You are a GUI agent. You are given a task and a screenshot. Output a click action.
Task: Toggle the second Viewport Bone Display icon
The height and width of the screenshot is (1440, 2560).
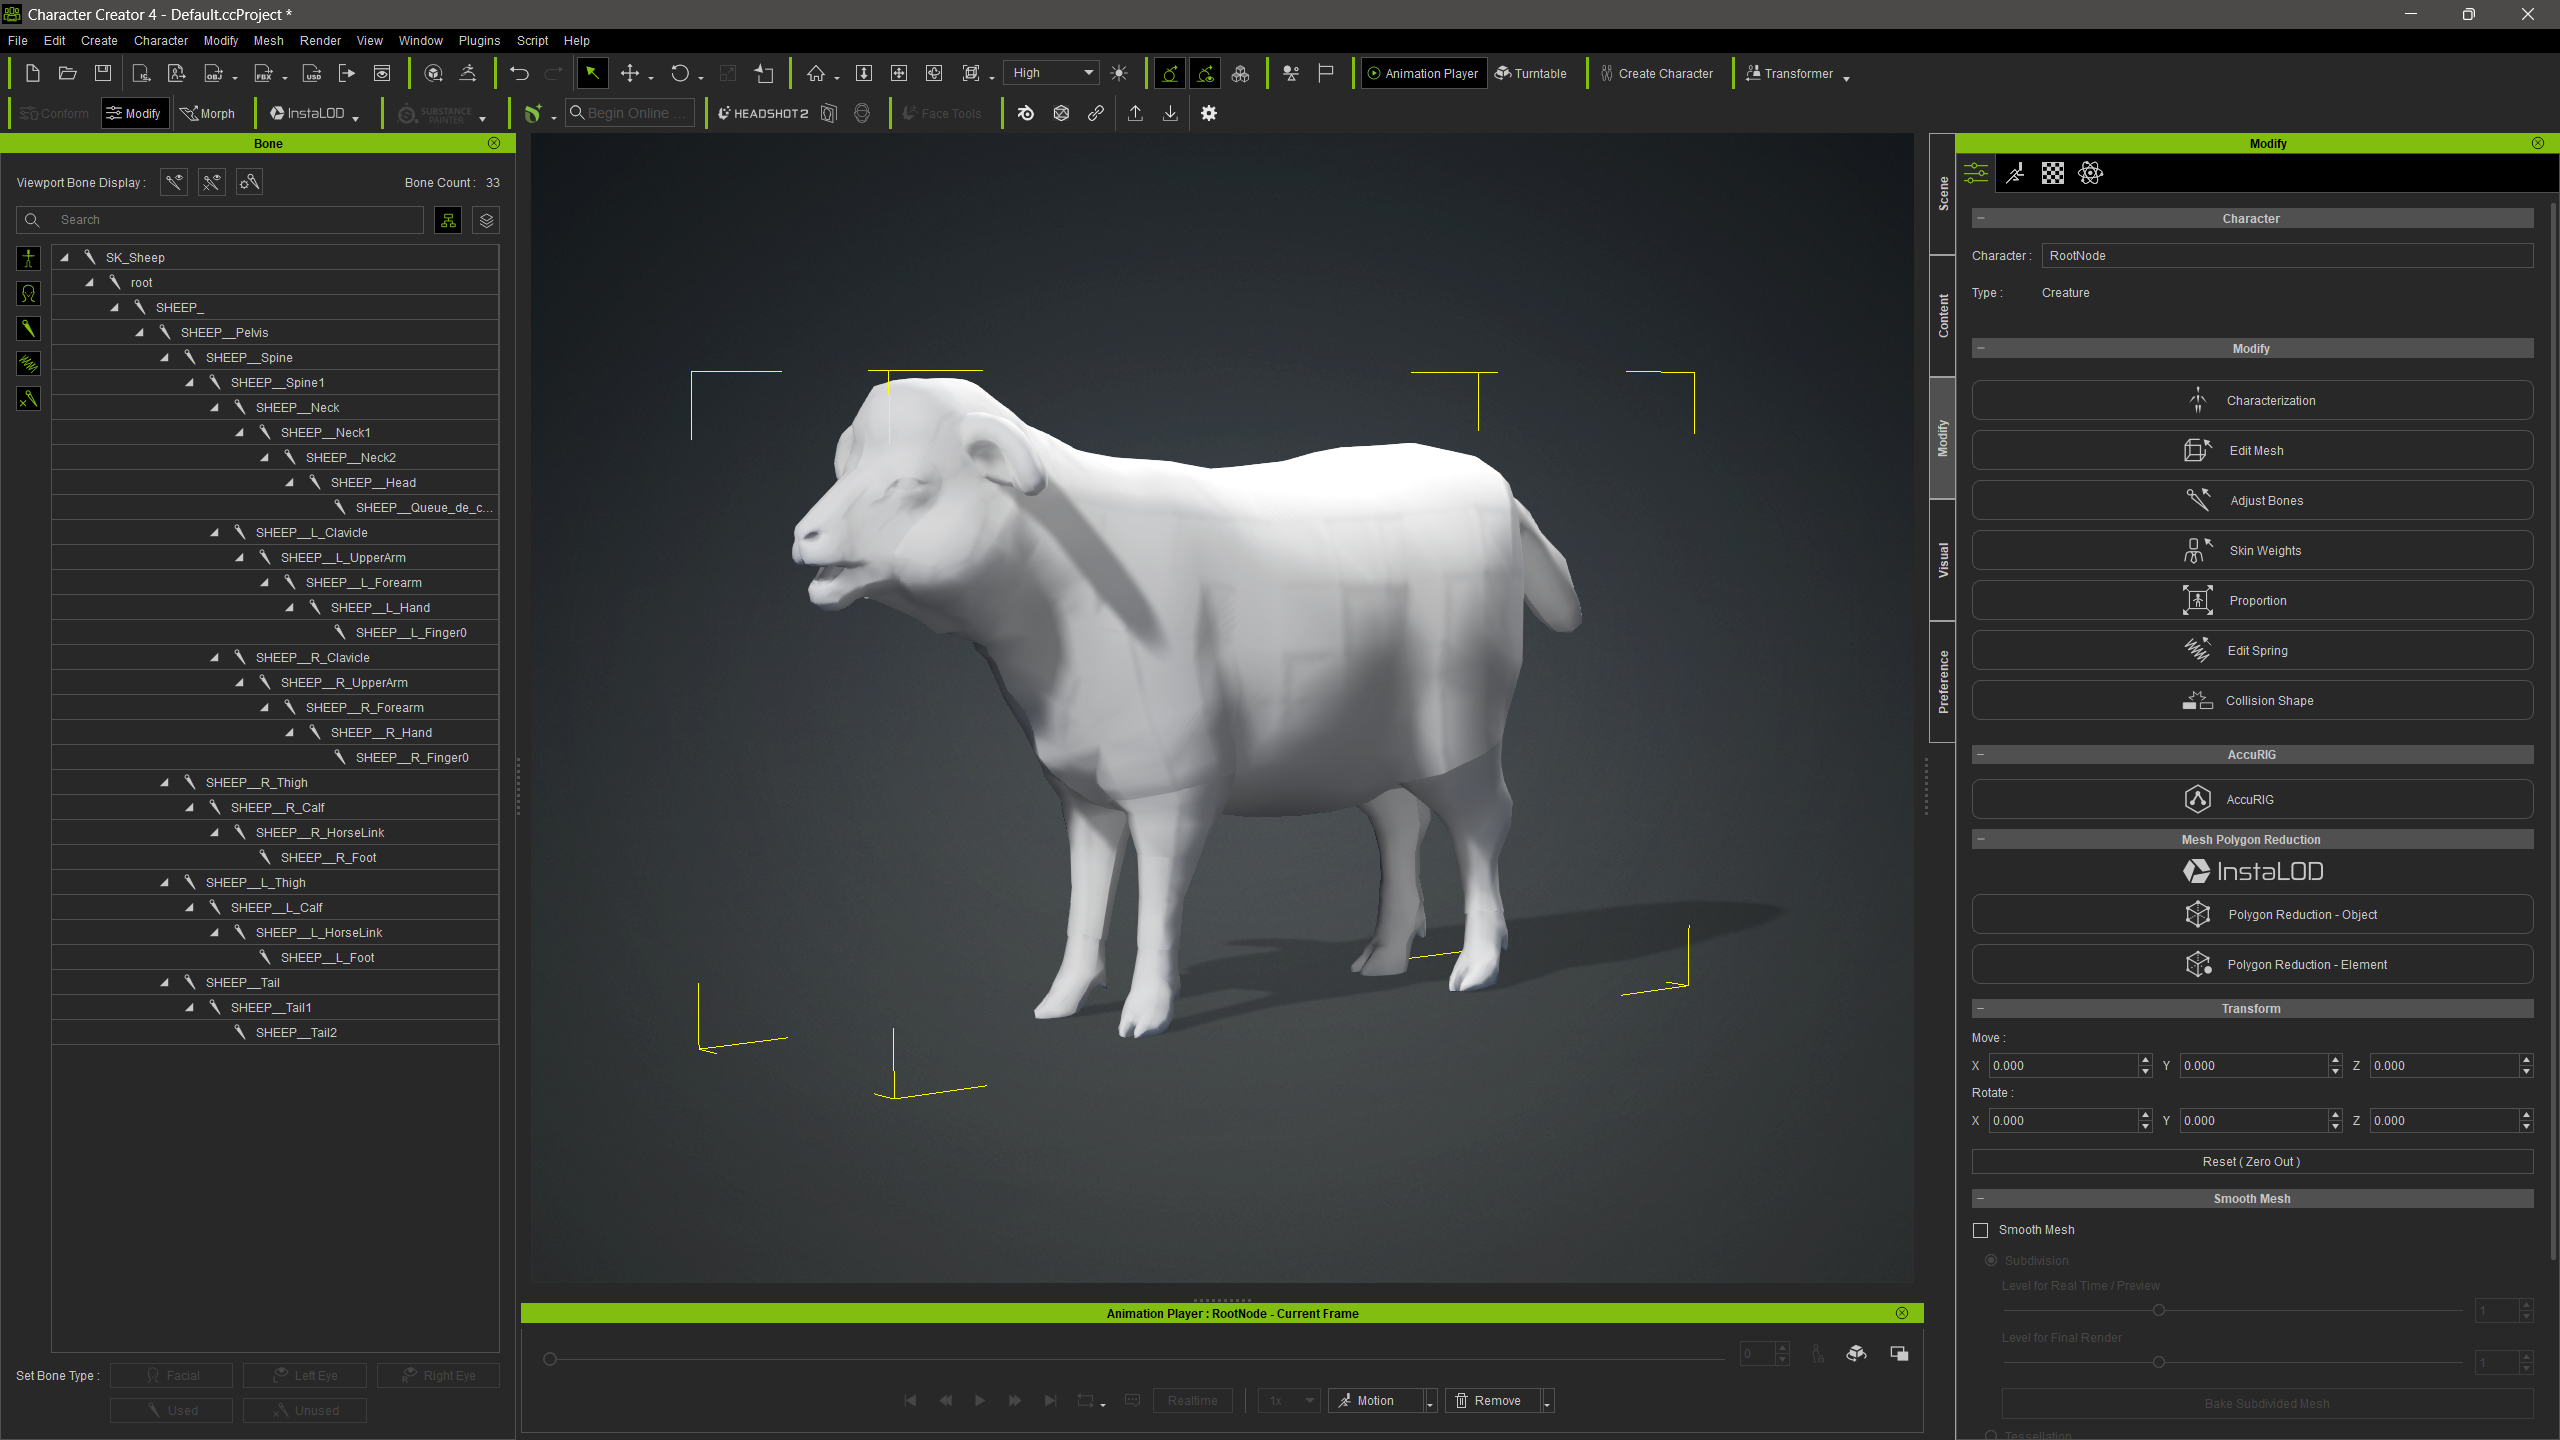point(212,182)
